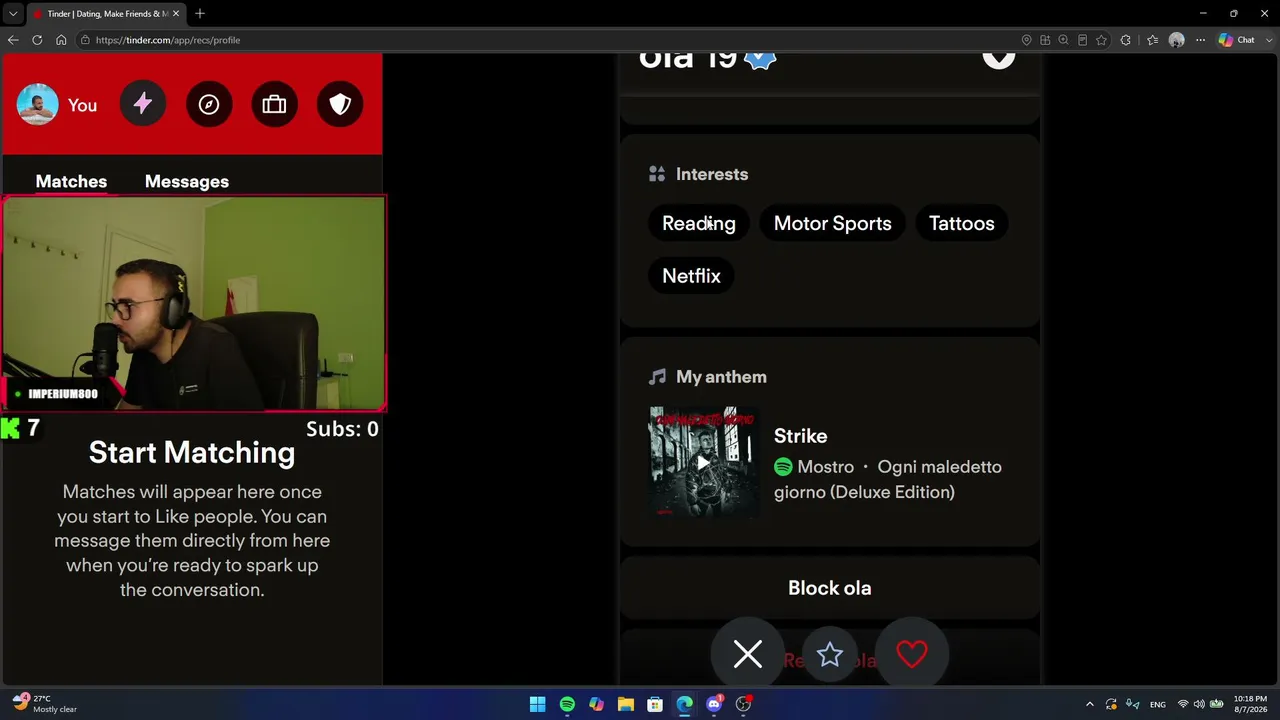
Task: Open the Windows Start menu
Action: point(537,704)
